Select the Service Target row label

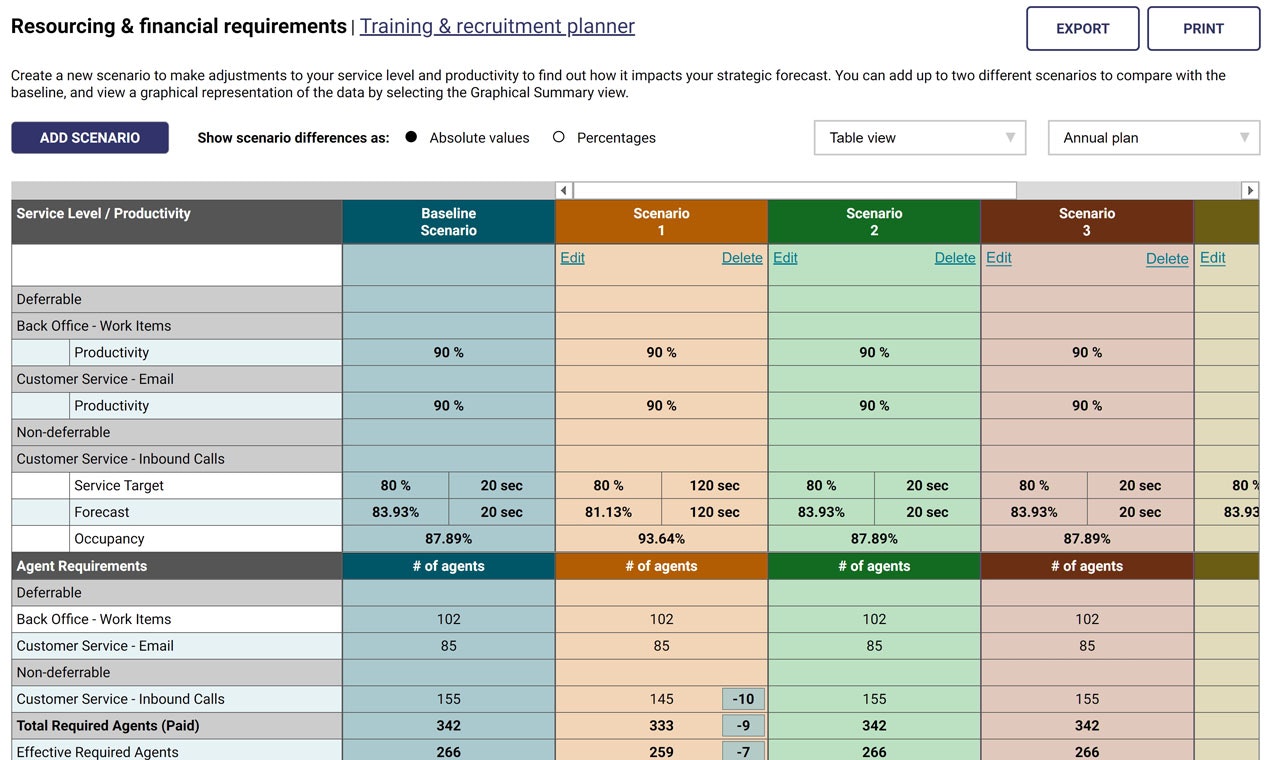pos(119,485)
